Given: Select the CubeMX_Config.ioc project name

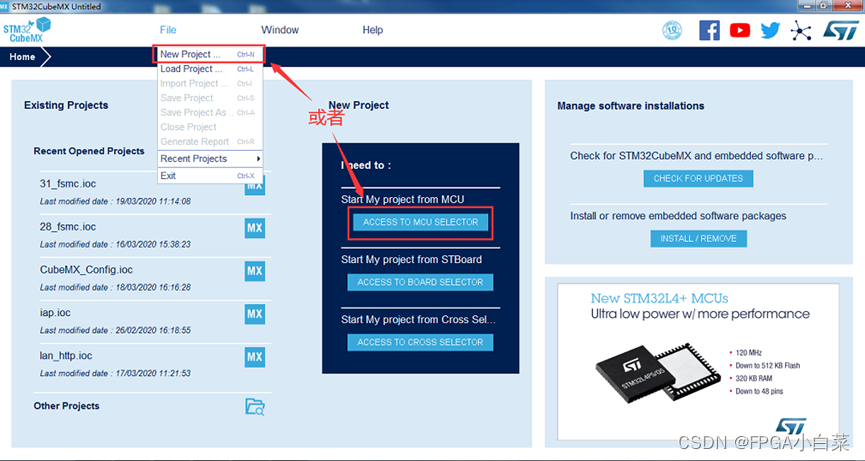Looking at the screenshot, I should (86, 270).
